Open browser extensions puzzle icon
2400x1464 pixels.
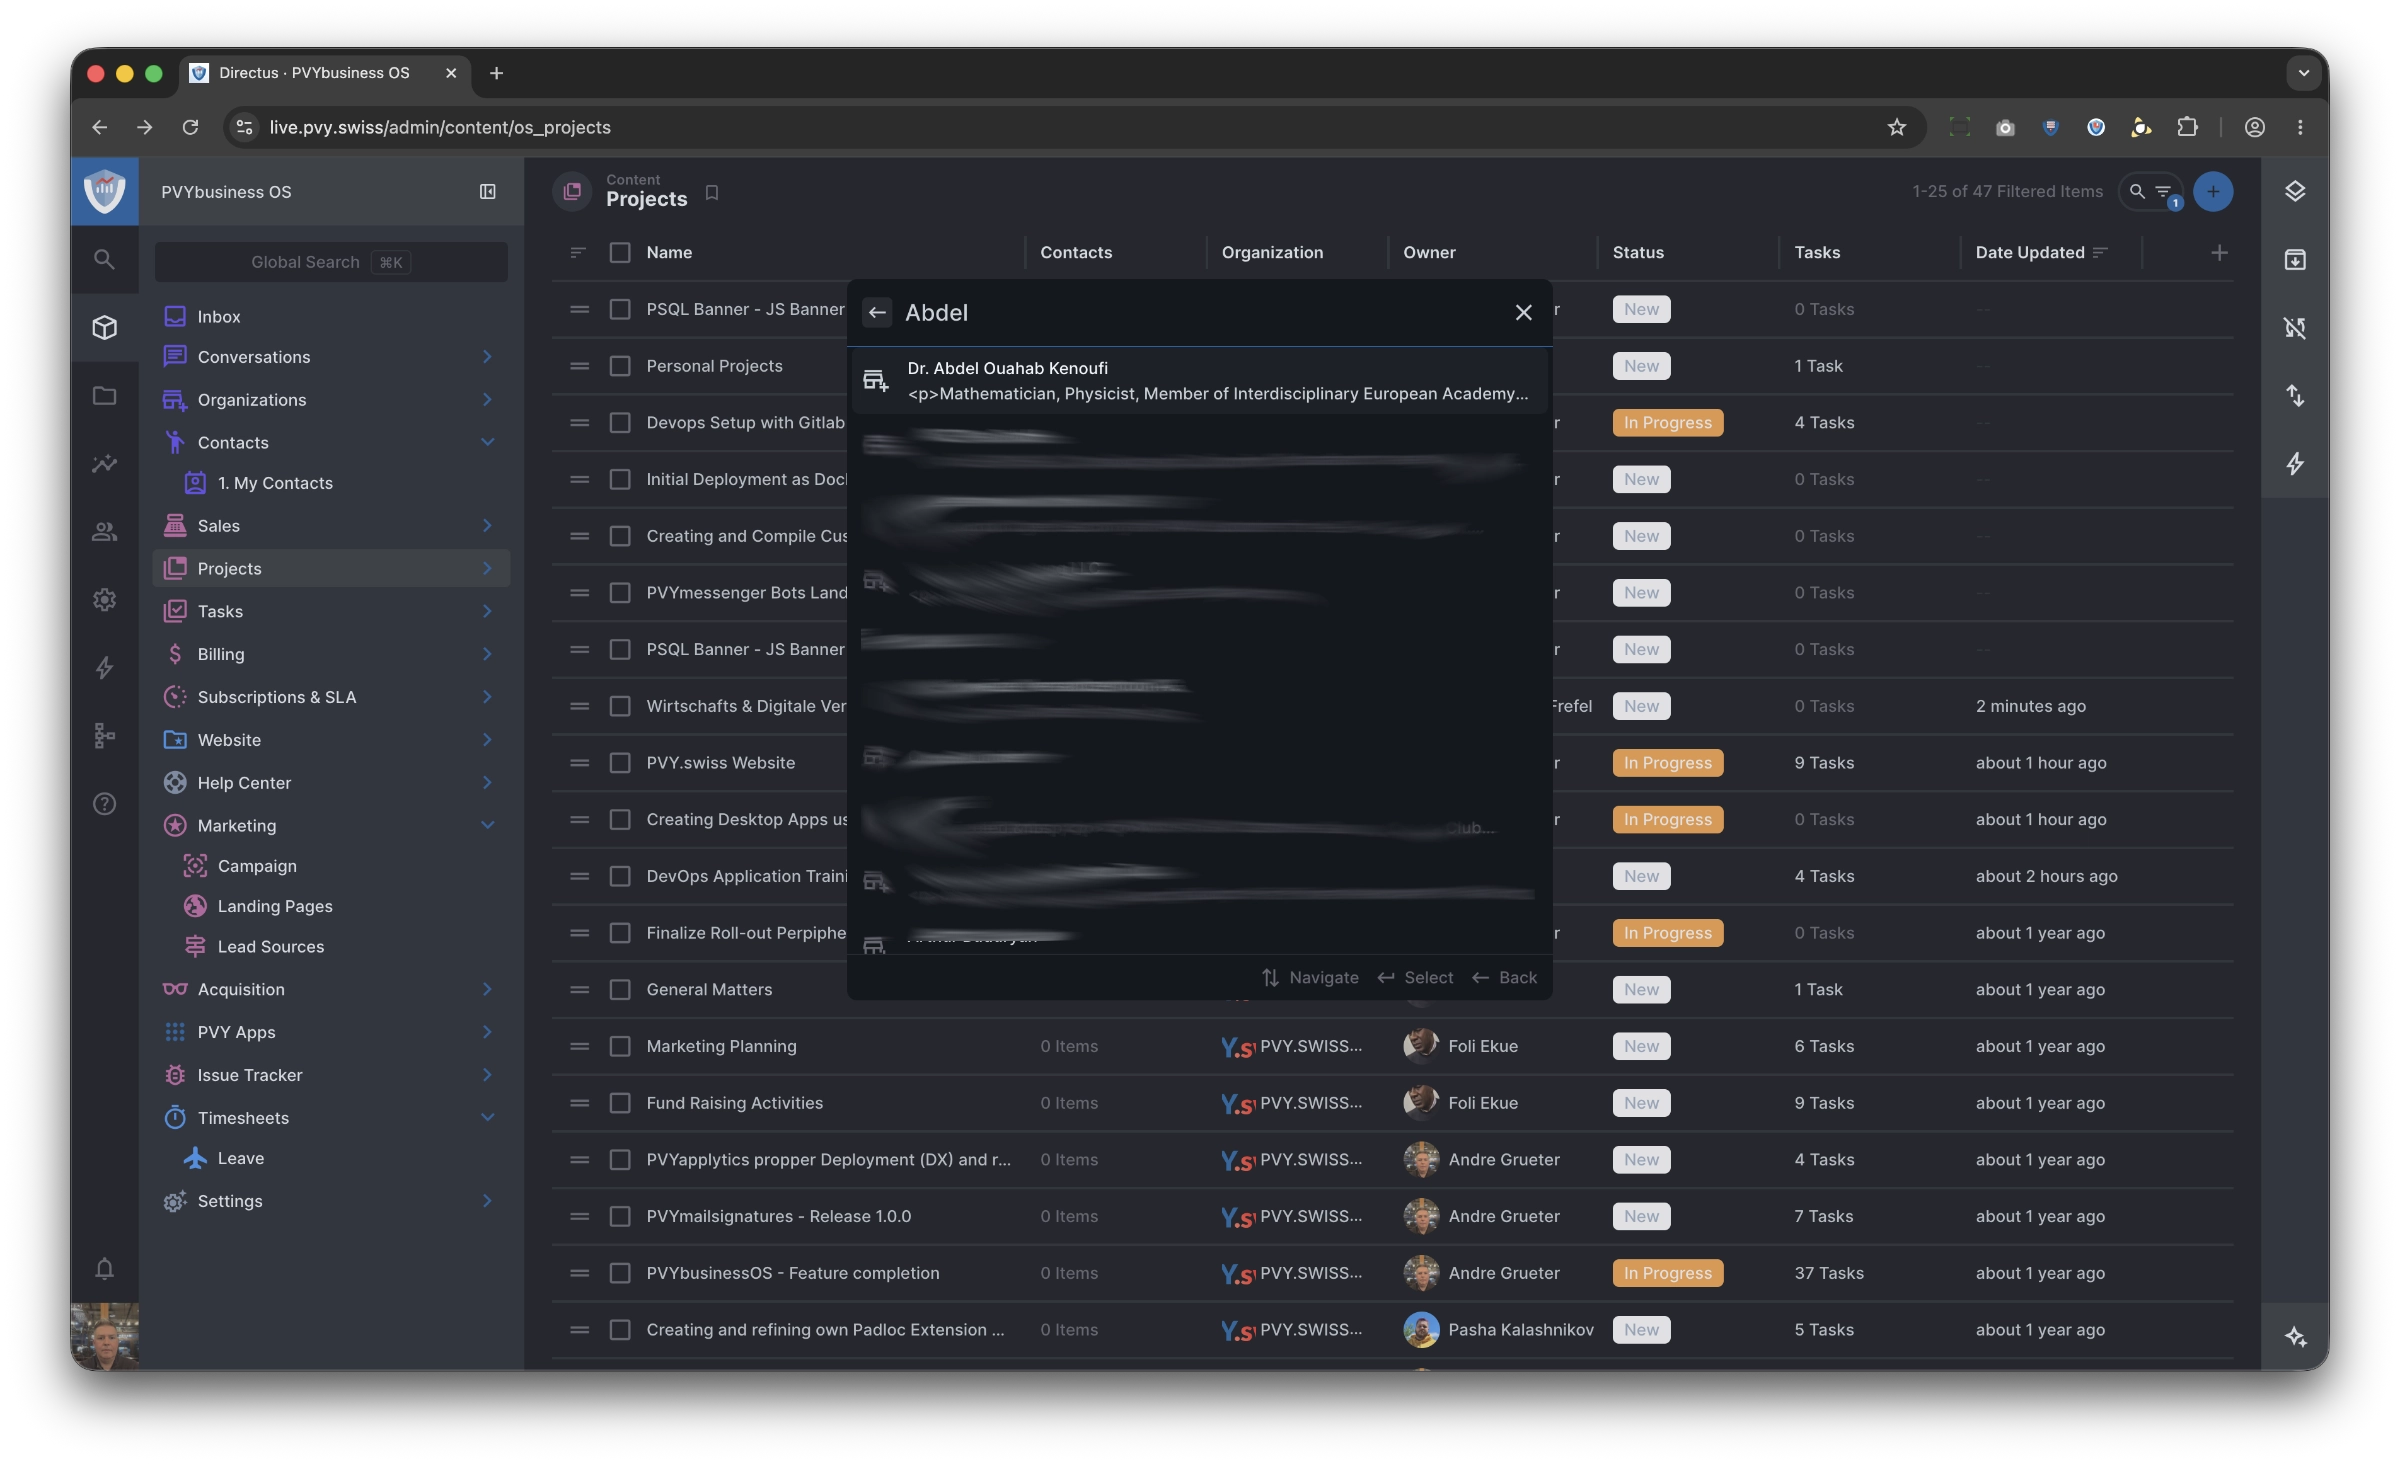click(2187, 127)
